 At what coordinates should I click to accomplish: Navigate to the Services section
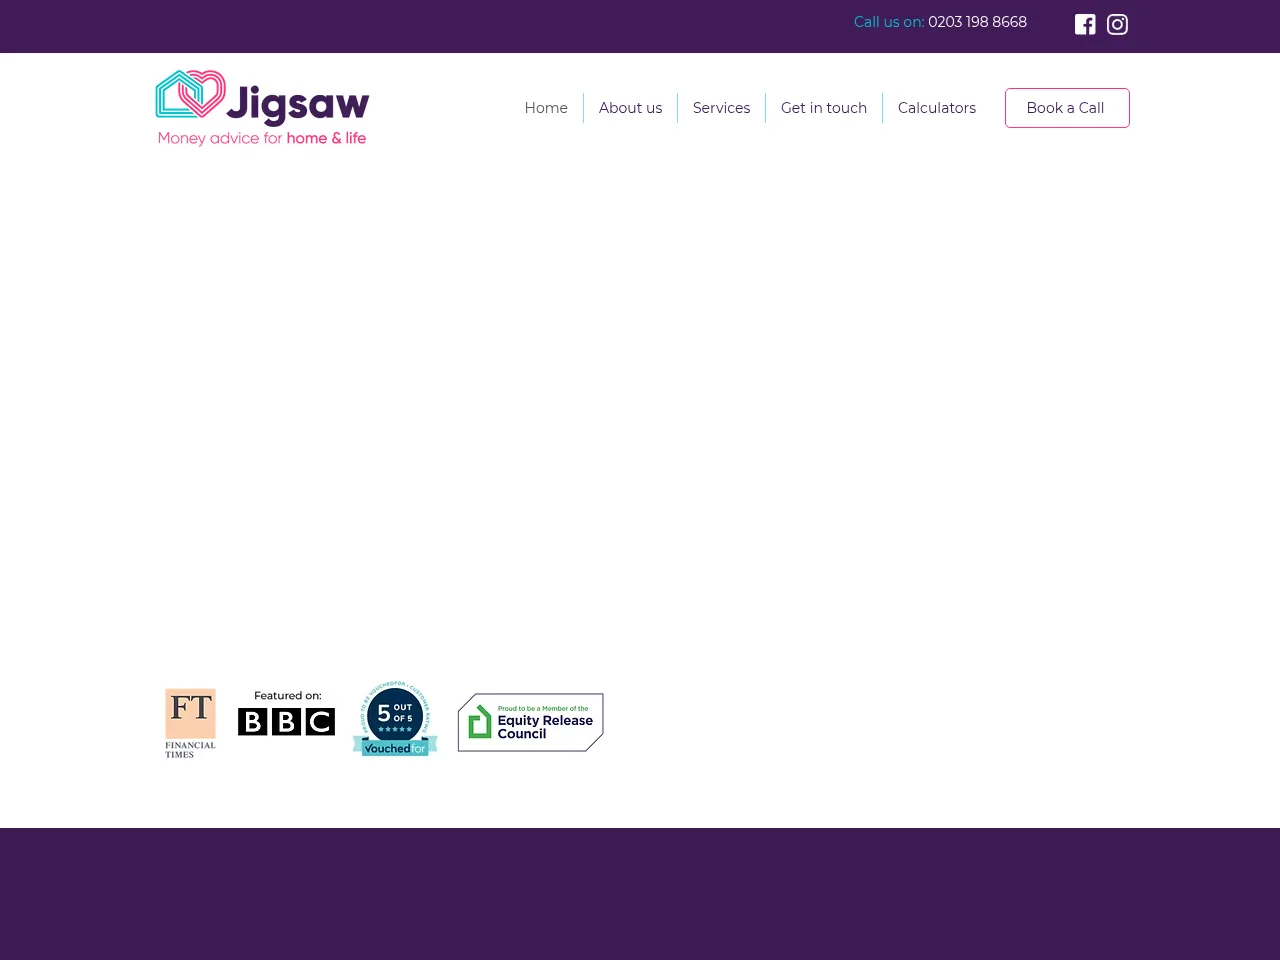pos(721,108)
